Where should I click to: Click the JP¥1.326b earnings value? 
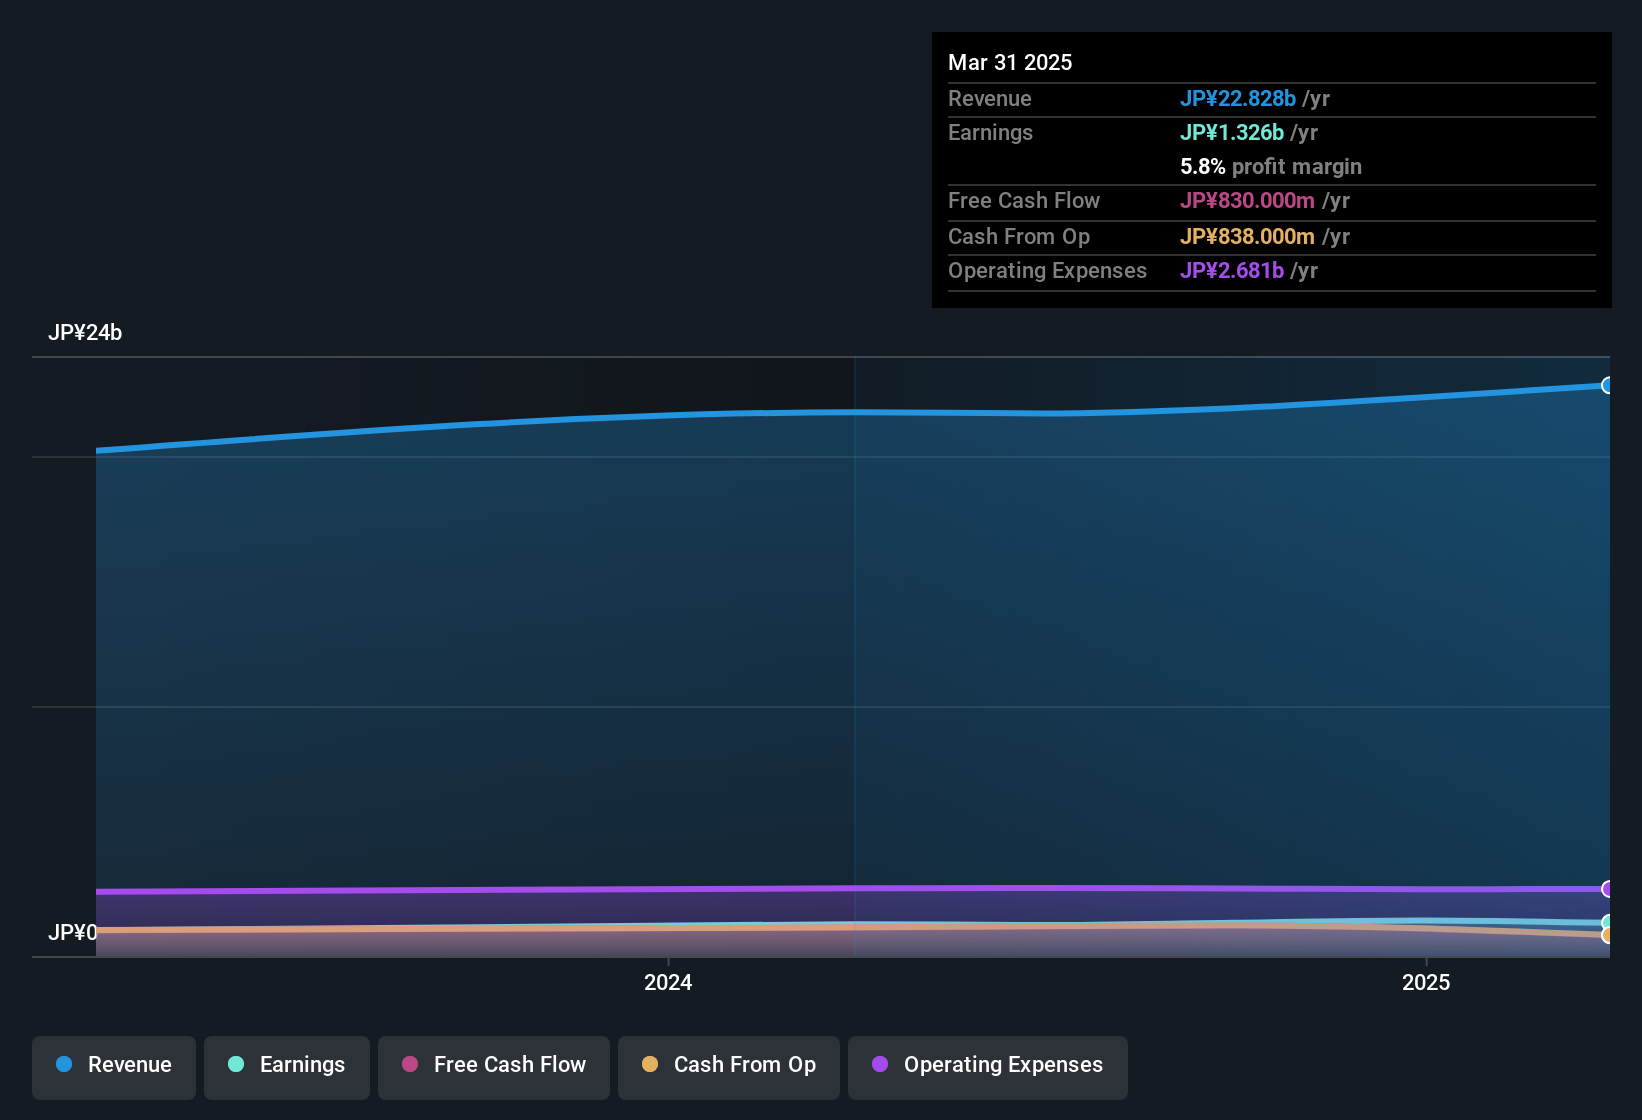click(x=1232, y=132)
